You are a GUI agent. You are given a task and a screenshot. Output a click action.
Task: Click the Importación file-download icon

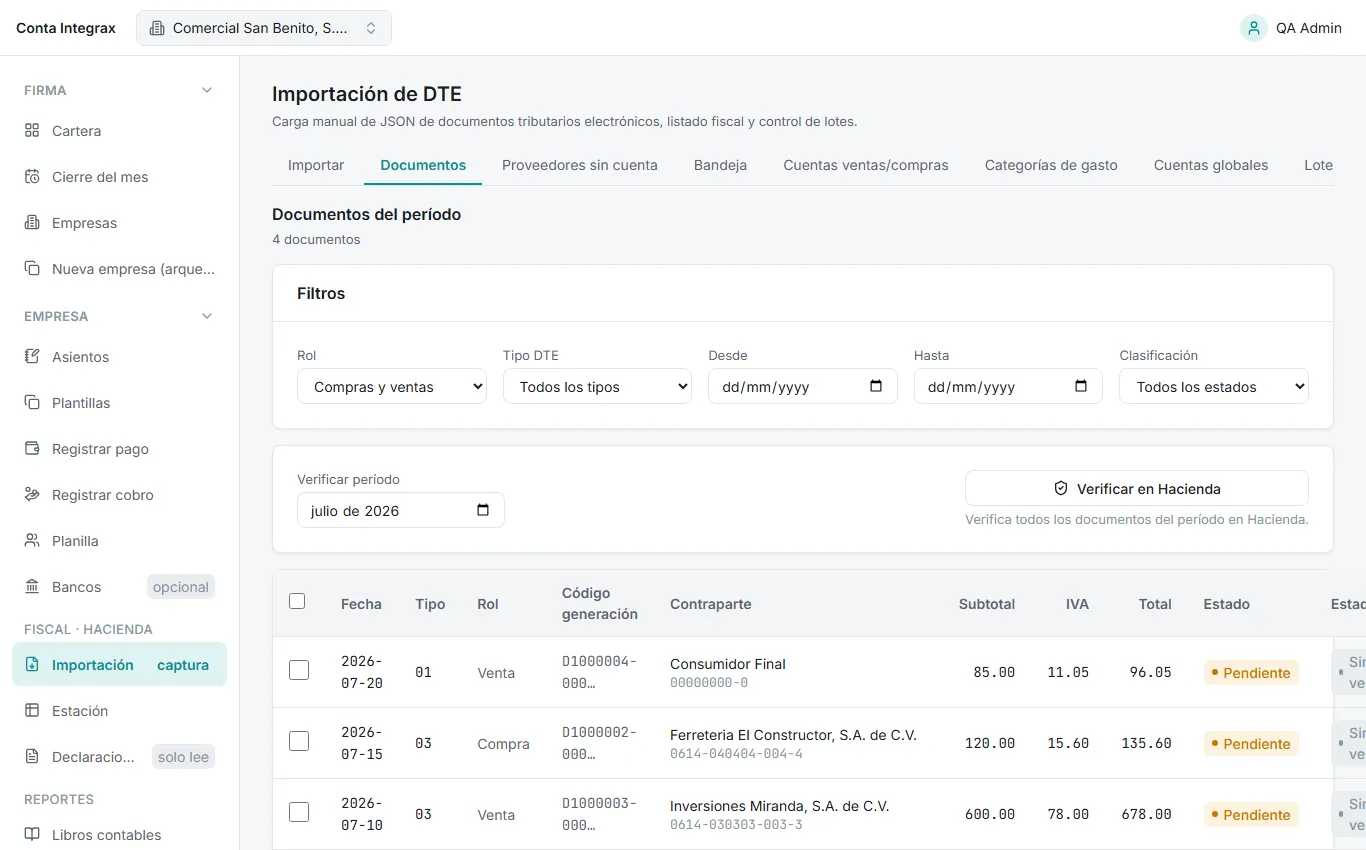coord(32,665)
